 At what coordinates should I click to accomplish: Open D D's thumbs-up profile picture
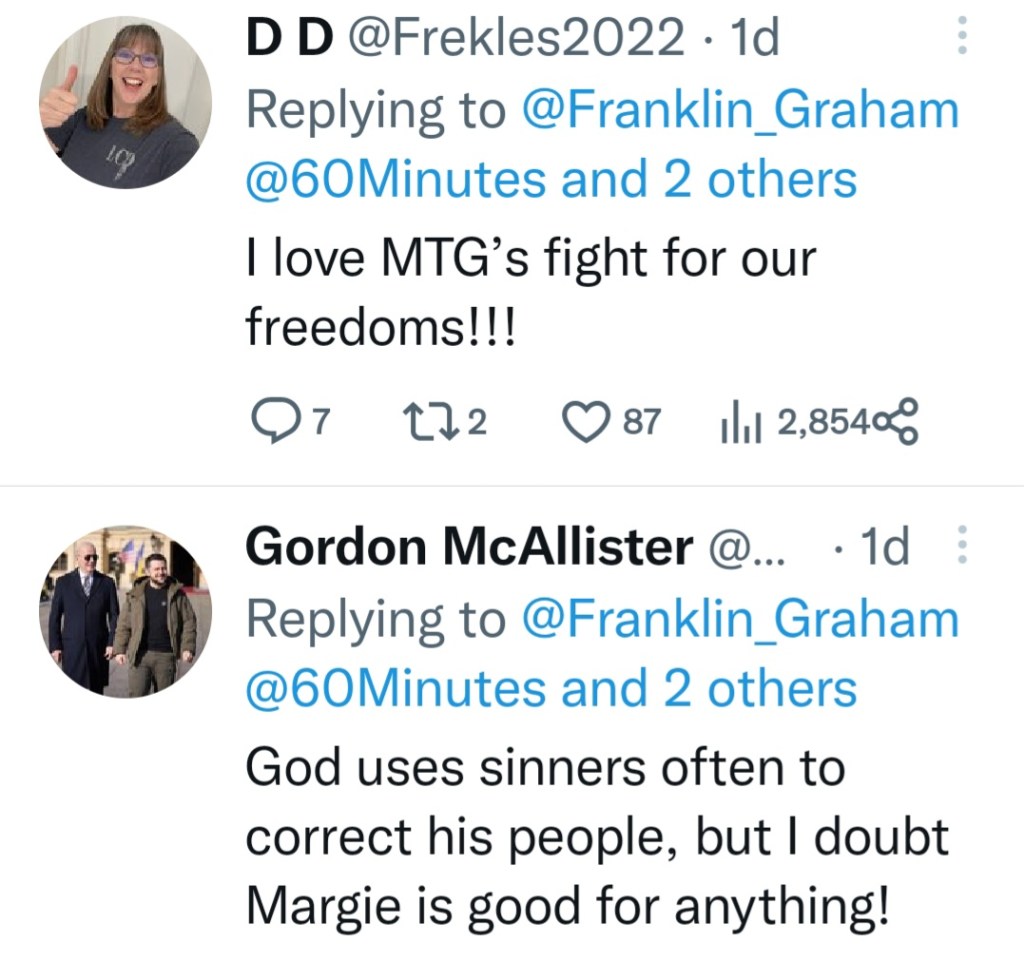tap(126, 102)
